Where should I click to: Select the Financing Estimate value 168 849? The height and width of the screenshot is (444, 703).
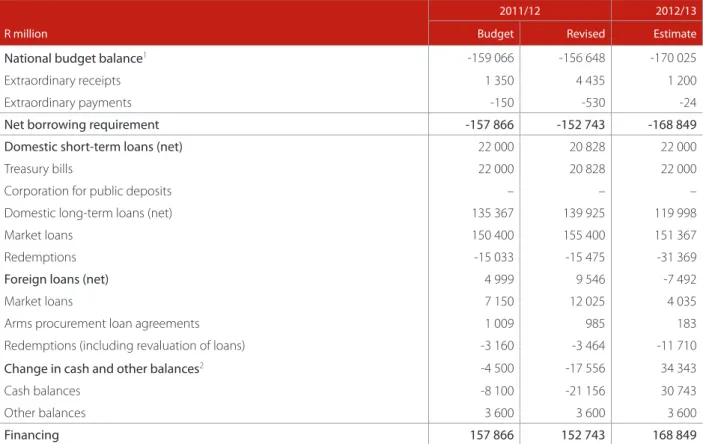pyautogui.click(x=674, y=435)
